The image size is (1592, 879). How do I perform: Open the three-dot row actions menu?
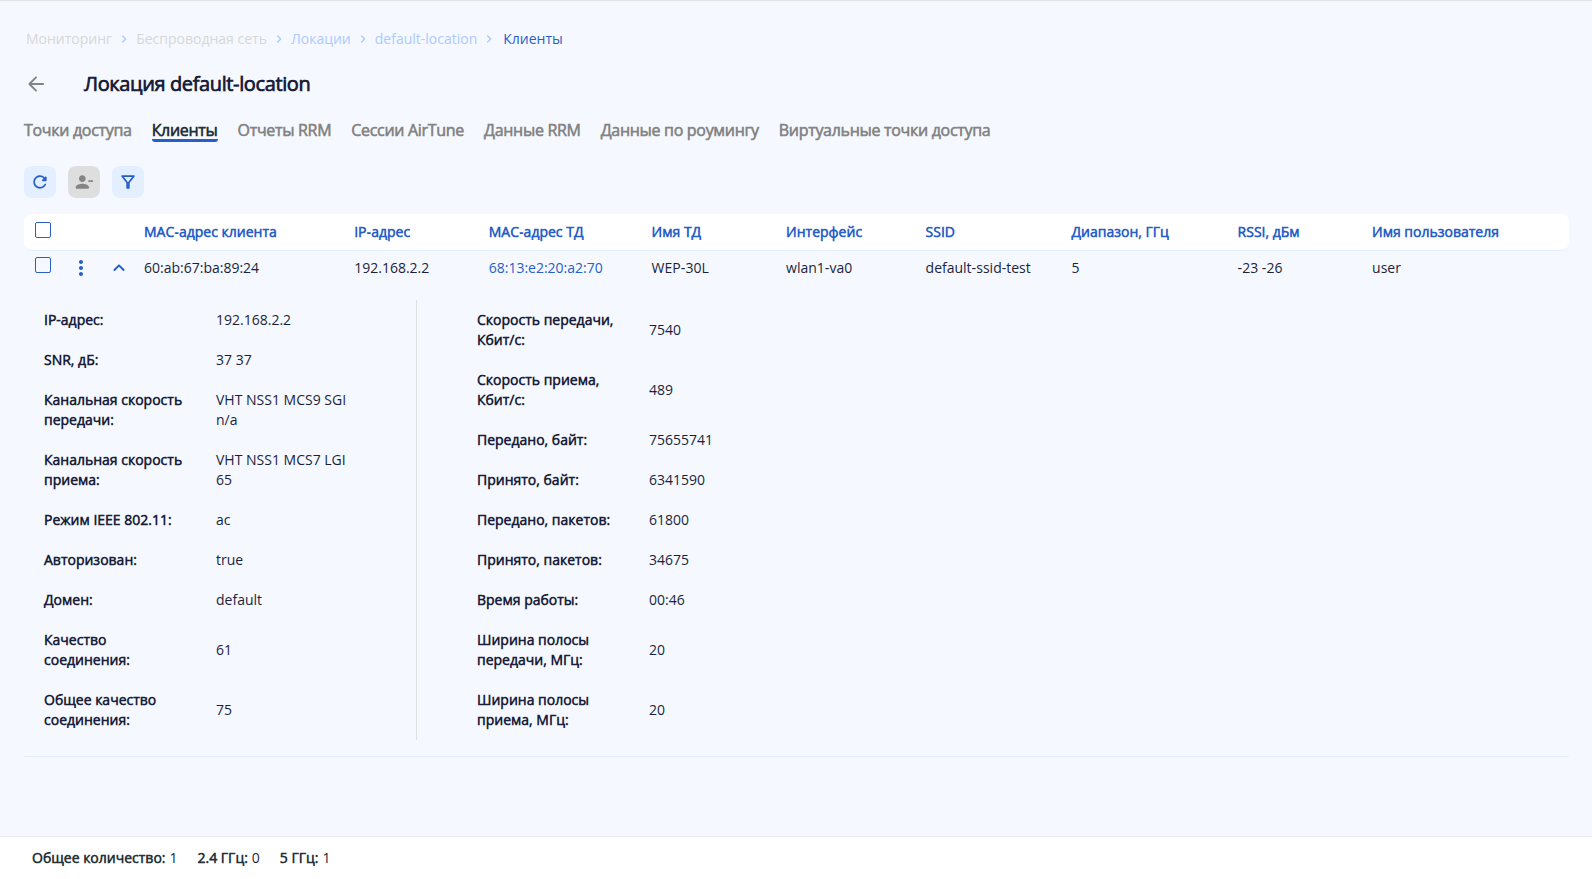[81, 268]
